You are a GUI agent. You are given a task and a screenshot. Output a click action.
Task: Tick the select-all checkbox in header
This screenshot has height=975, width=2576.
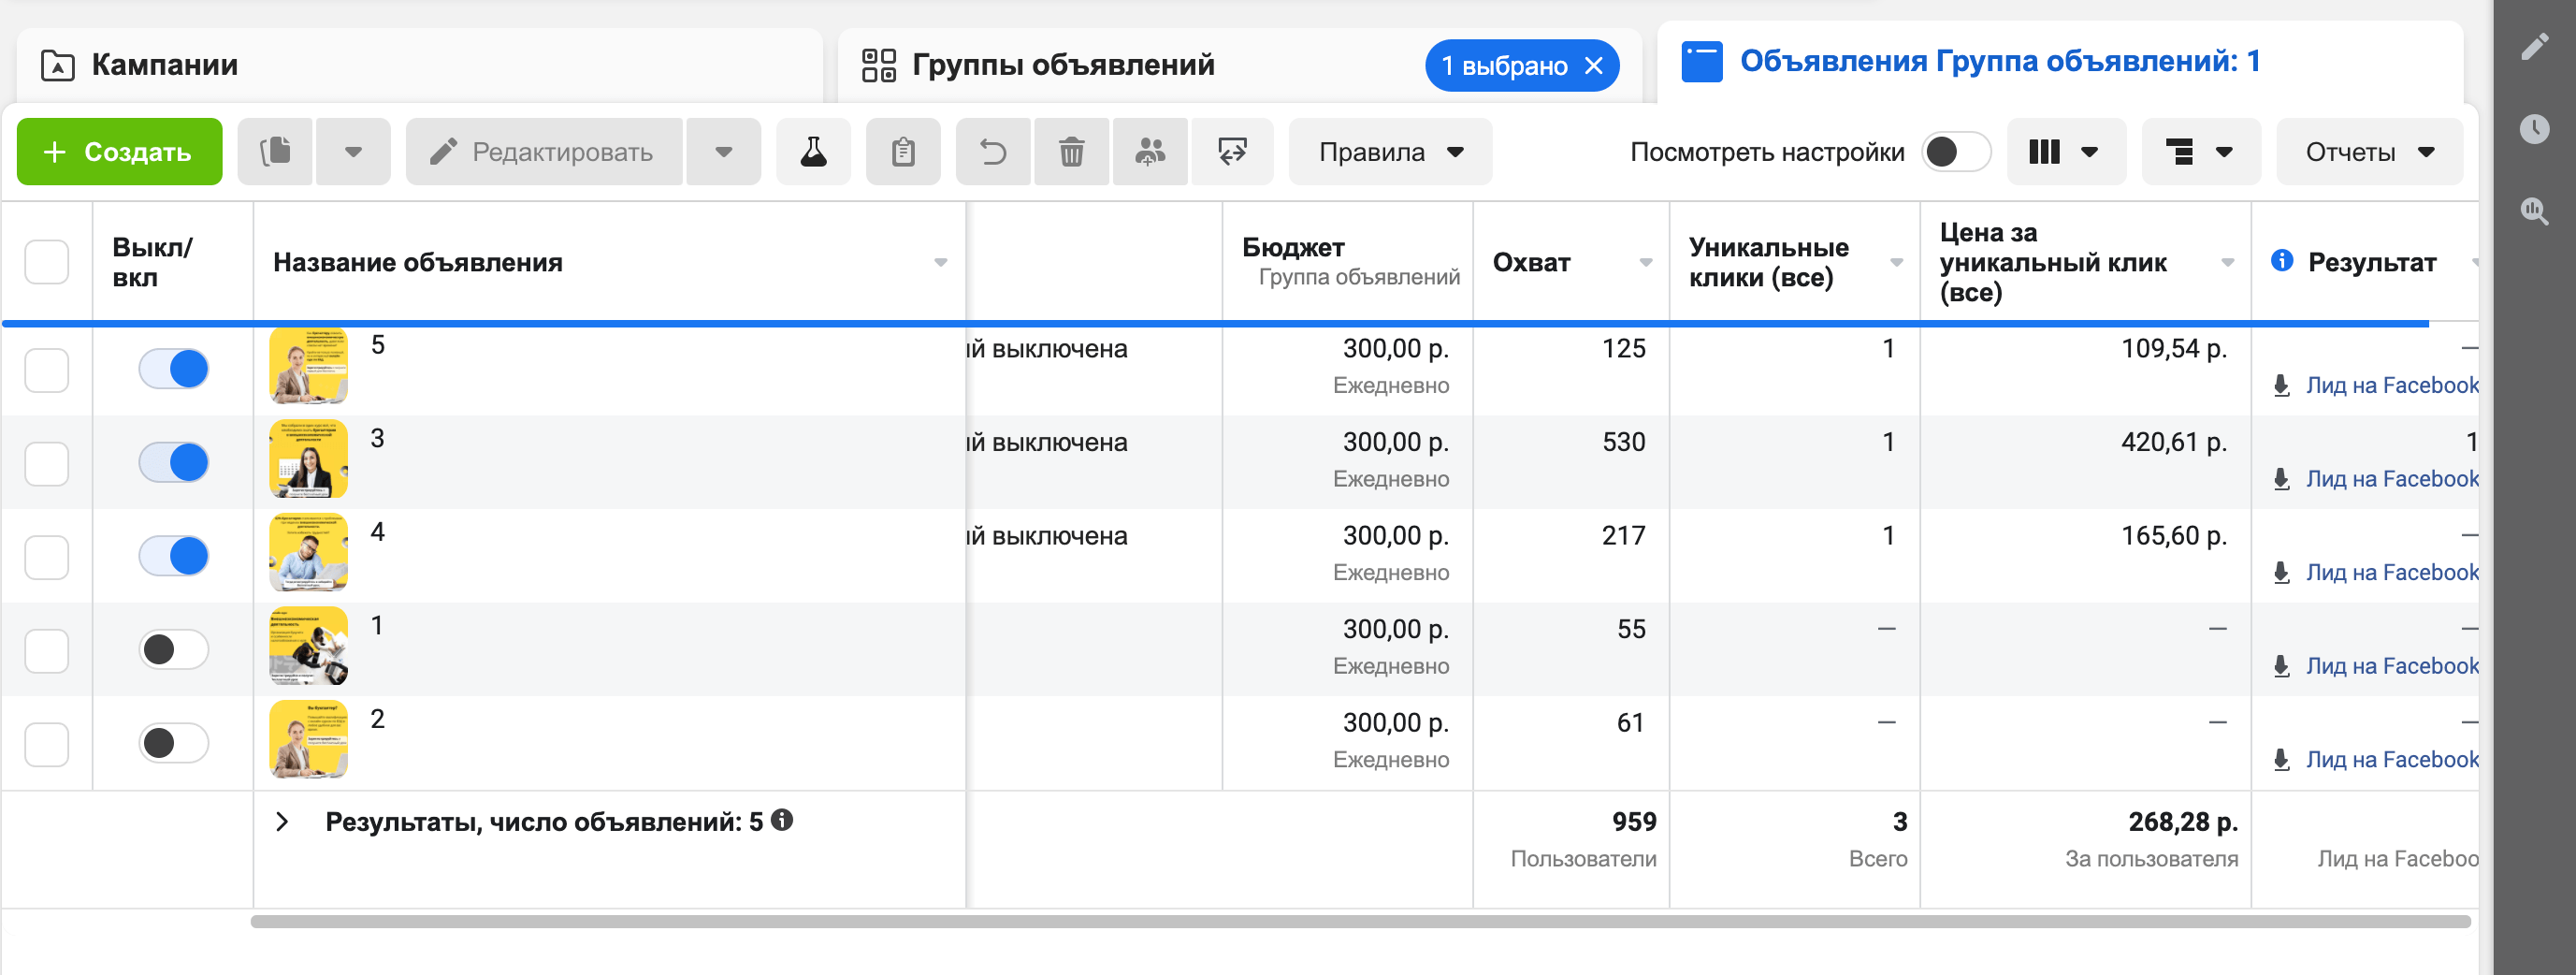pyautogui.click(x=47, y=262)
